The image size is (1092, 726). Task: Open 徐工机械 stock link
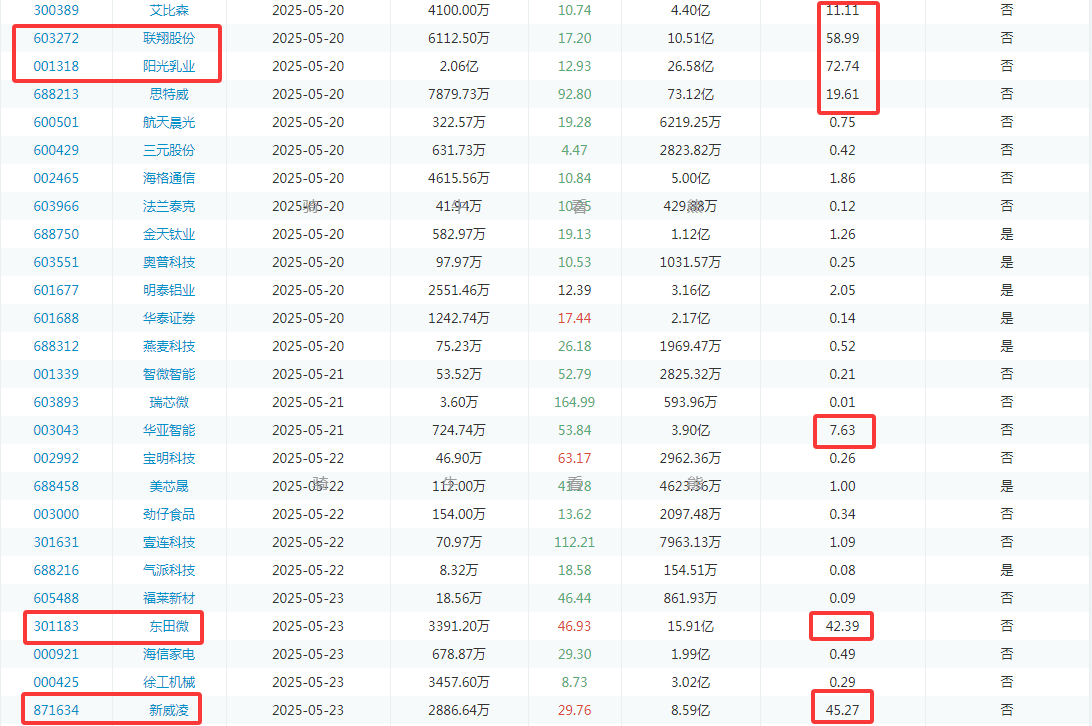(169, 682)
